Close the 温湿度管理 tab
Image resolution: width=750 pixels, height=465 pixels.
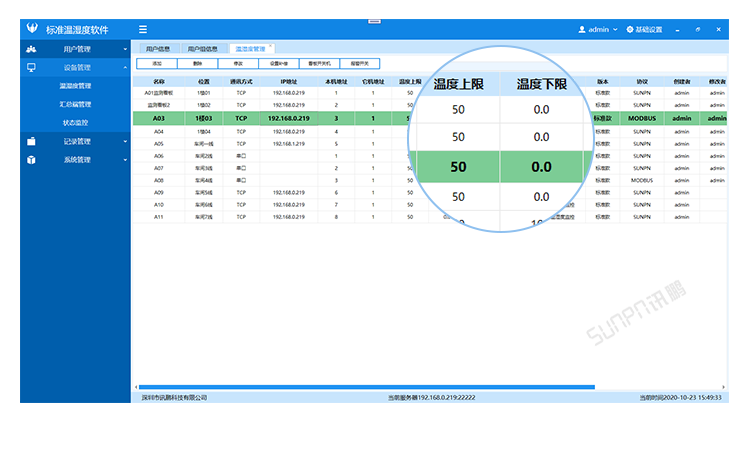pos(270,46)
